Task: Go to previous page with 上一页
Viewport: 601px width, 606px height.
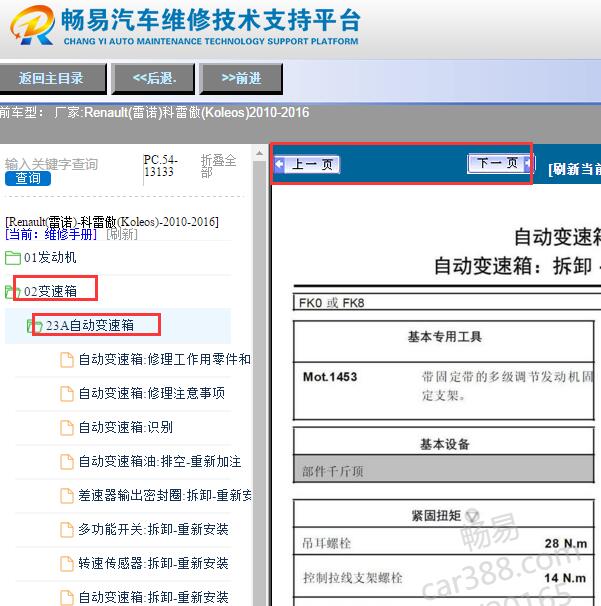Action: 307,165
